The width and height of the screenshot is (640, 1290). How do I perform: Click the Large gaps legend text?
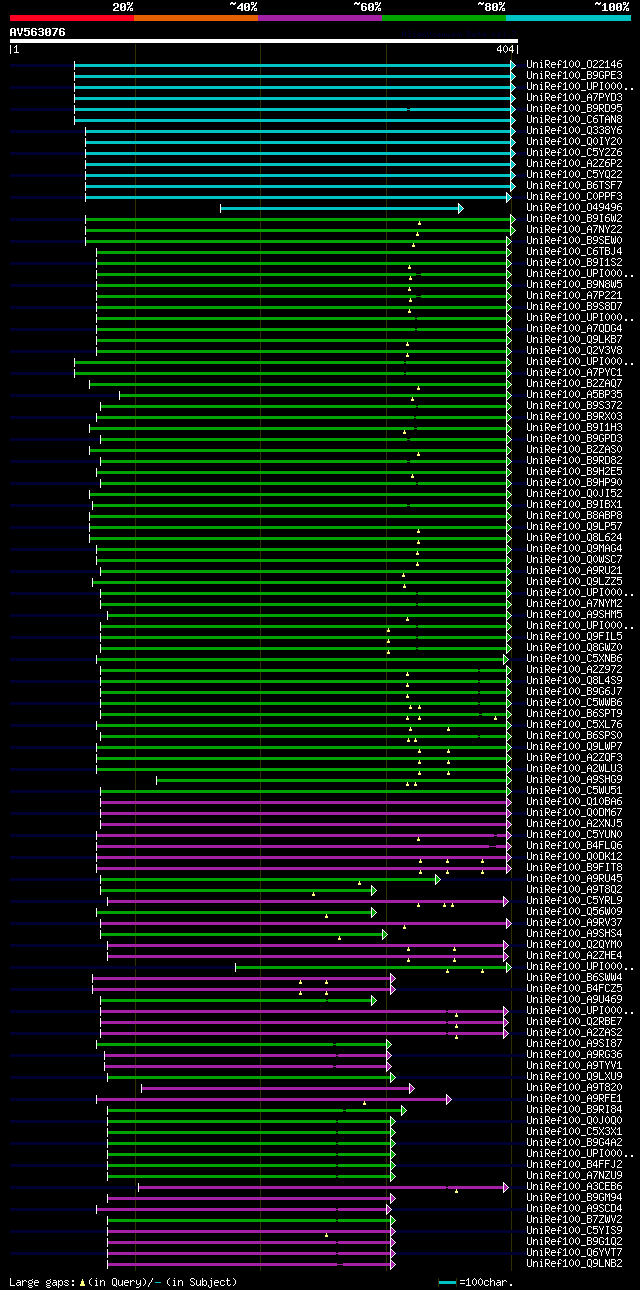pyautogui.click(x=124, y=1281)
